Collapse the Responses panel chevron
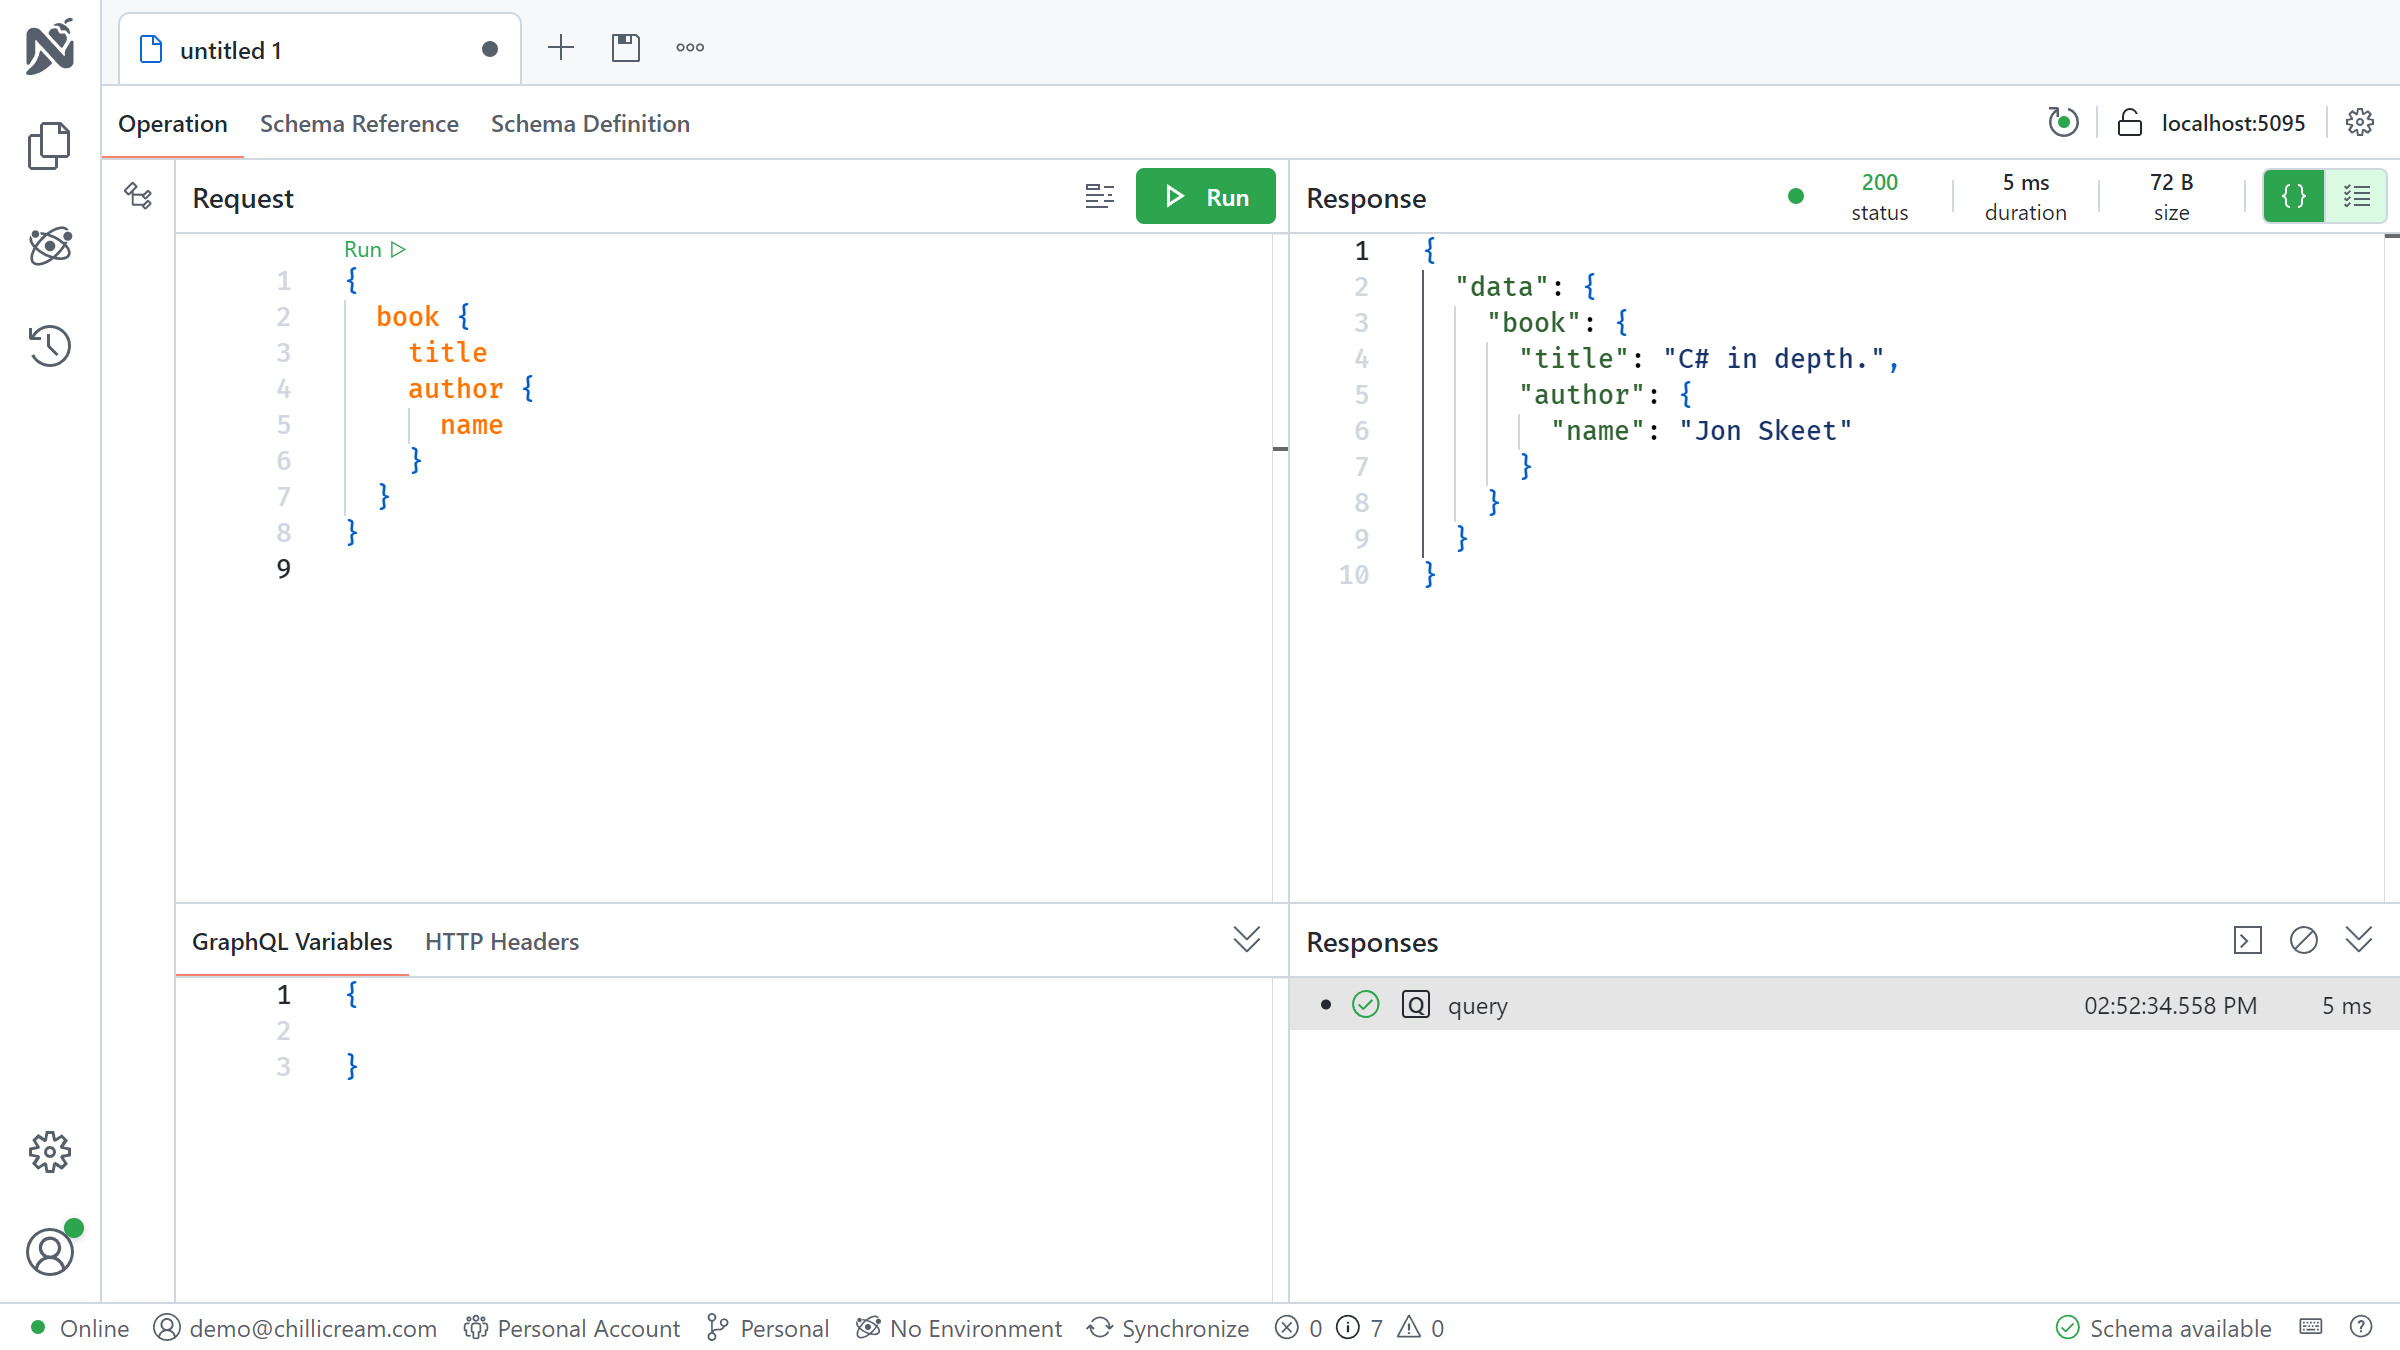This screenshot has height=1350, width=2400. click(2358, 940)
